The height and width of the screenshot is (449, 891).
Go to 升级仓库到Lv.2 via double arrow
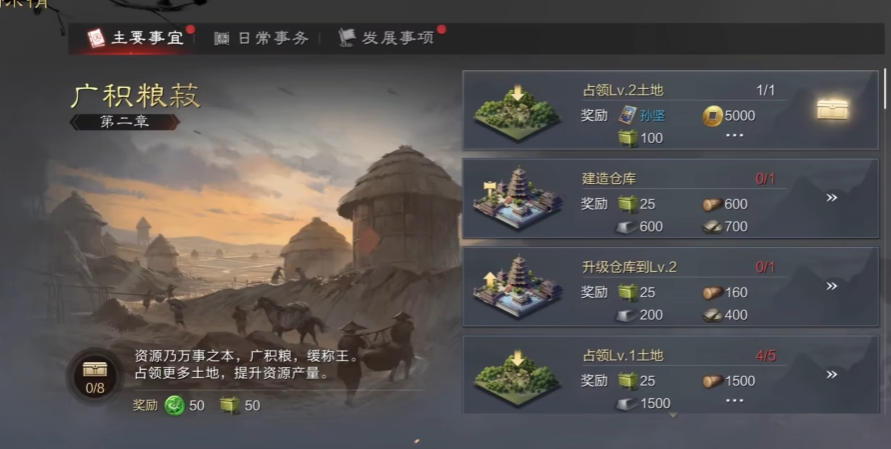[831, 286]
